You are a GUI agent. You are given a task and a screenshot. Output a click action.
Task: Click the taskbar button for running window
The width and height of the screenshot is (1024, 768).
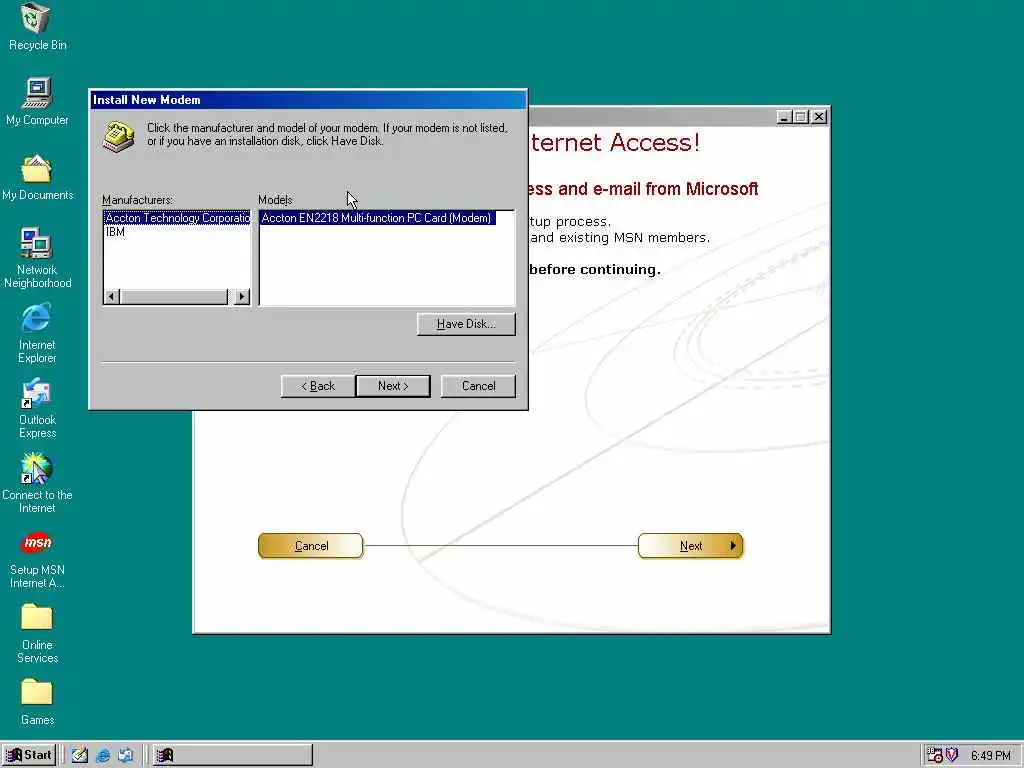pyautogui.click(x=232, y=756)
